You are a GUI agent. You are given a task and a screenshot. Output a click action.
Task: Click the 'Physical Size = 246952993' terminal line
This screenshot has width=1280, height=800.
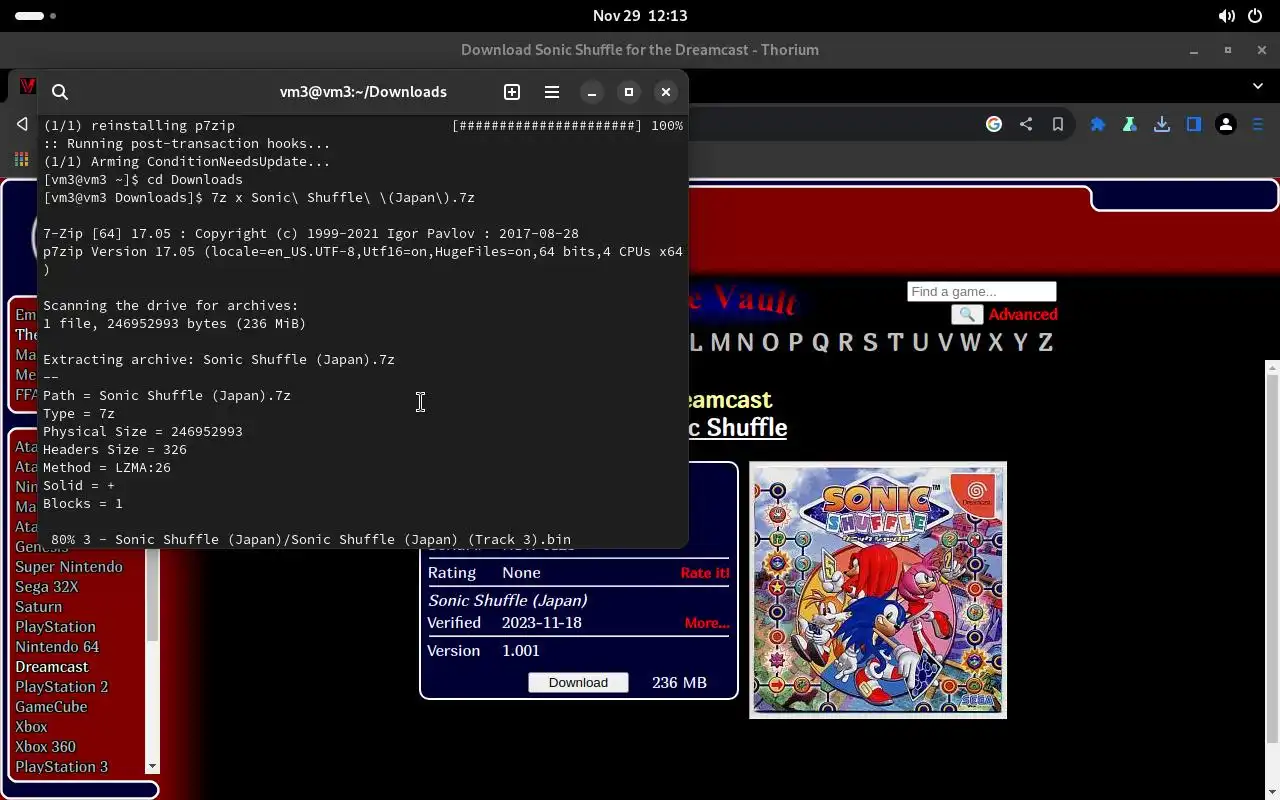(x=143, y=432)
